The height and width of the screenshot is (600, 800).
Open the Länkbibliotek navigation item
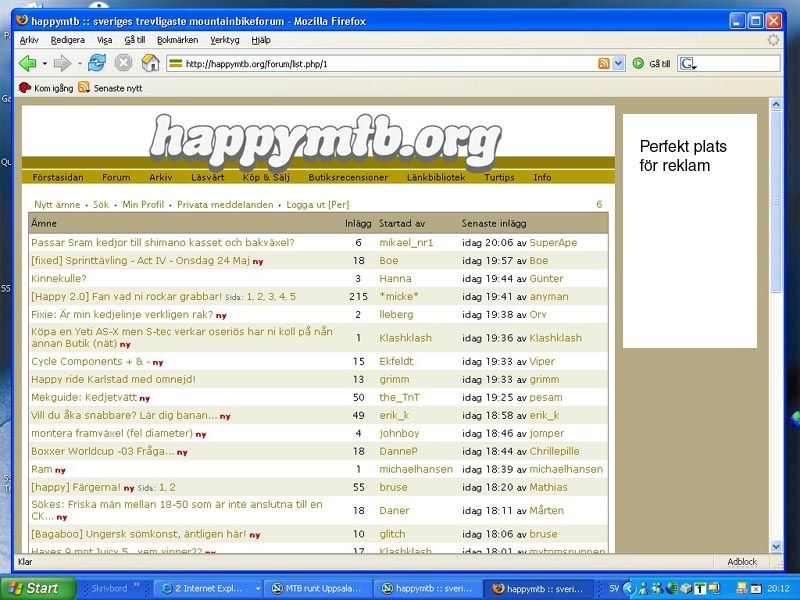436,177
